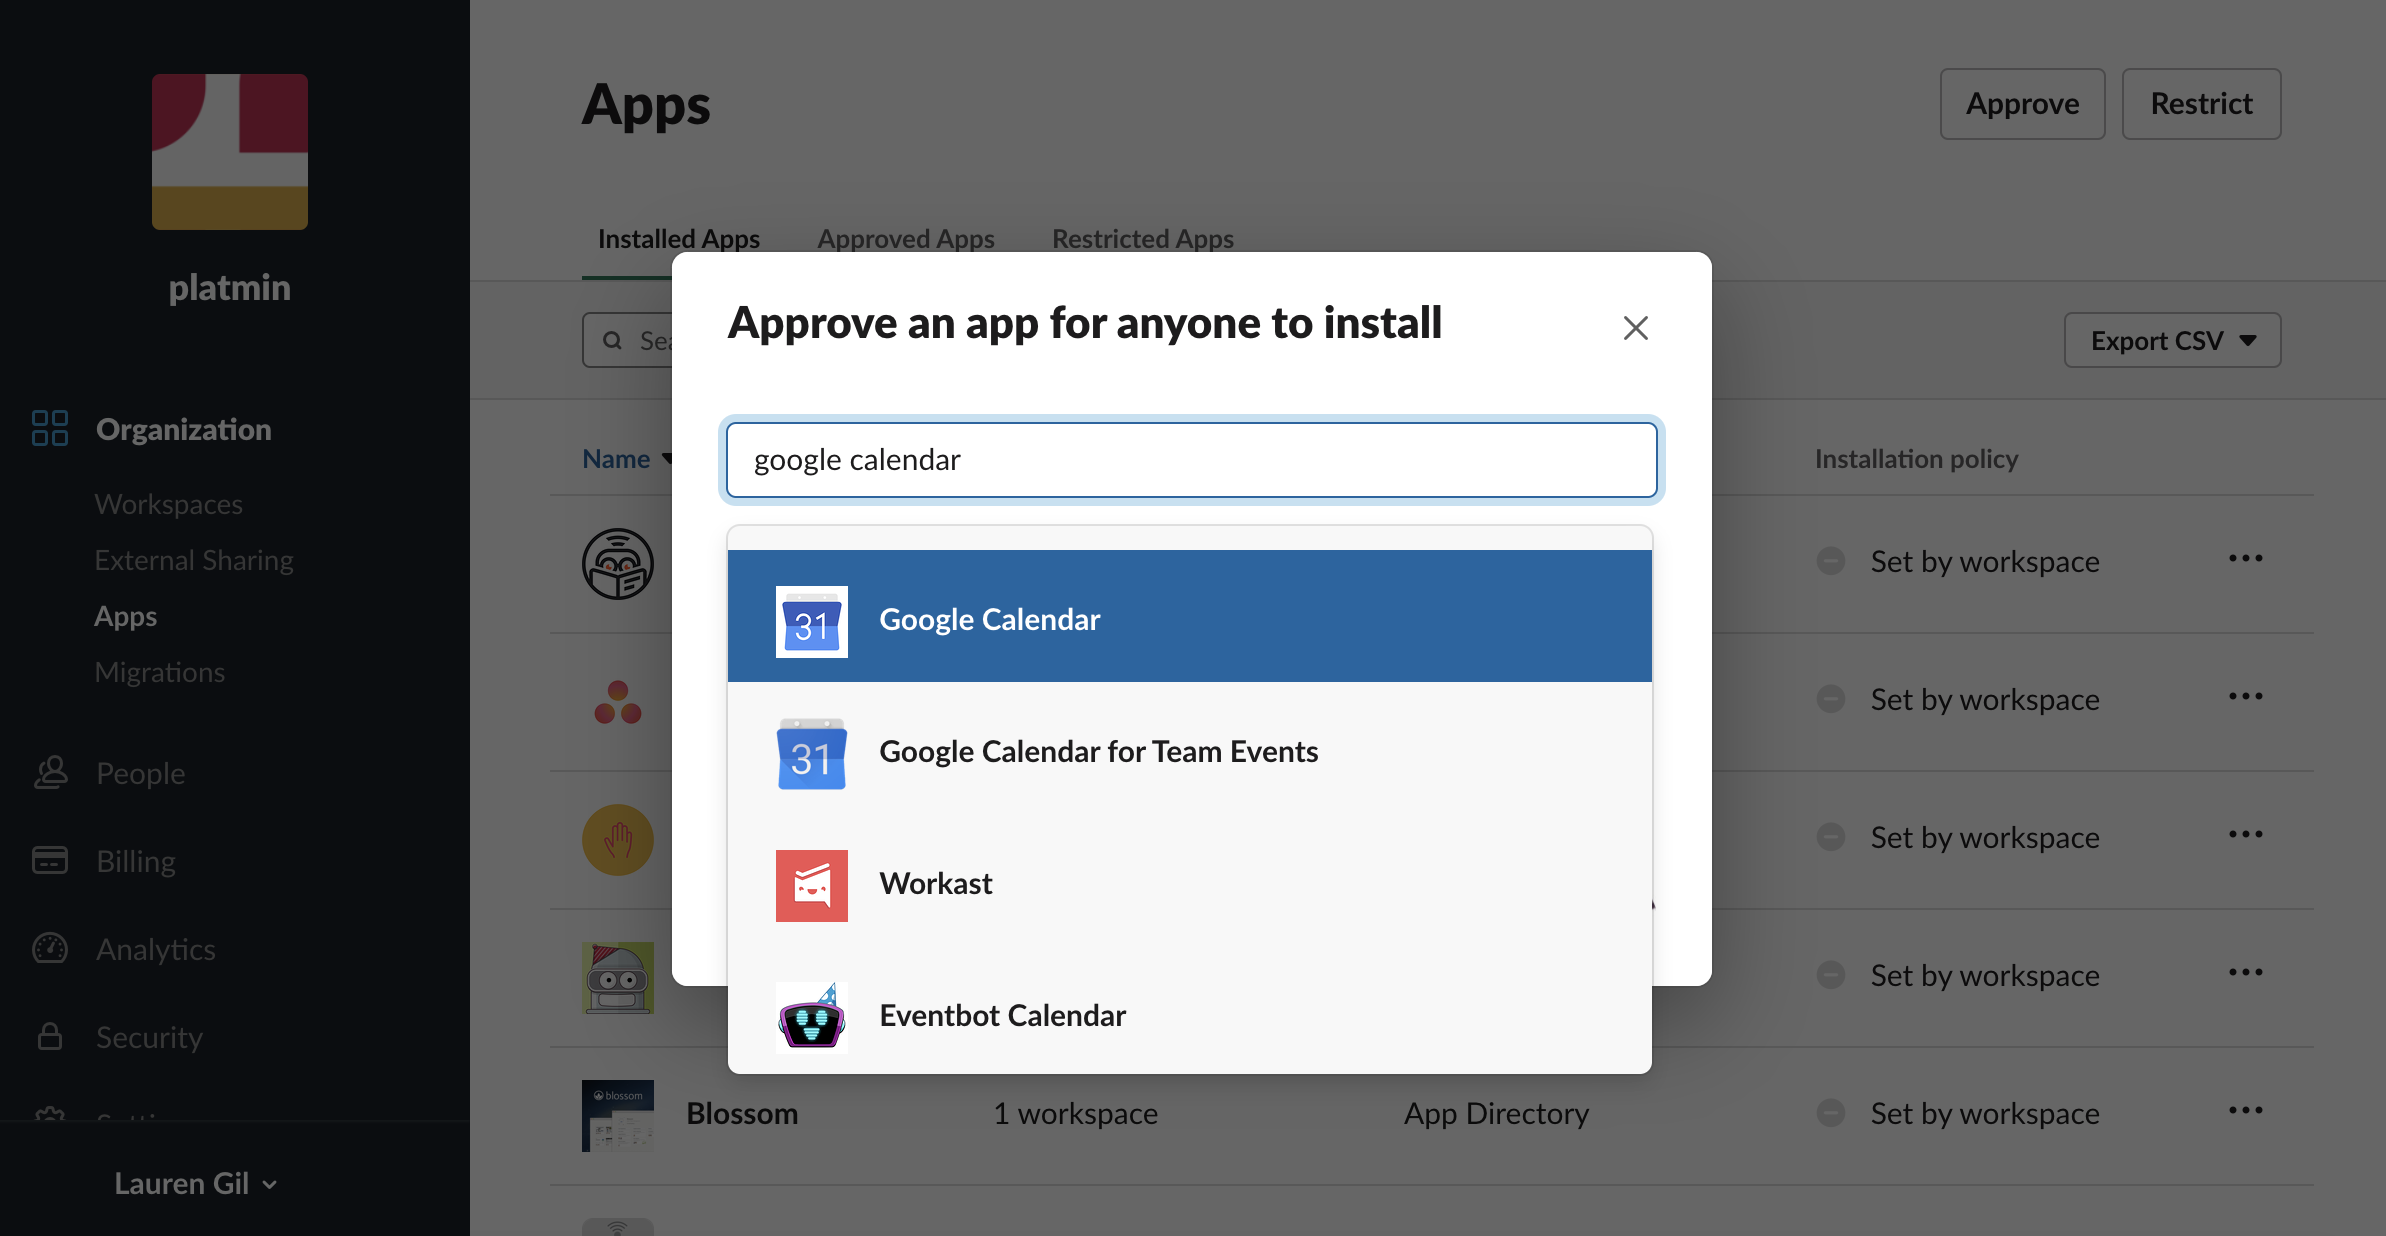Click Set by workspace policy in fourth row
This screenshot has width=2386, height=1236.
coord(1985,976)
